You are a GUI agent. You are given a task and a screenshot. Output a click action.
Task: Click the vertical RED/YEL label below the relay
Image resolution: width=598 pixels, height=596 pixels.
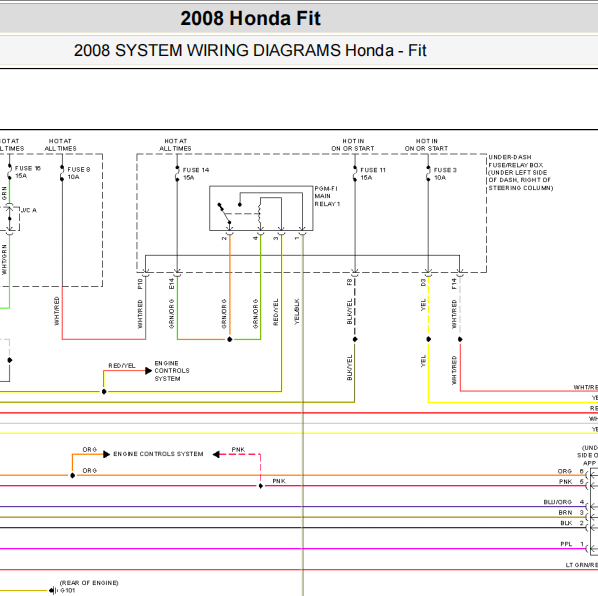pos(276,312)
